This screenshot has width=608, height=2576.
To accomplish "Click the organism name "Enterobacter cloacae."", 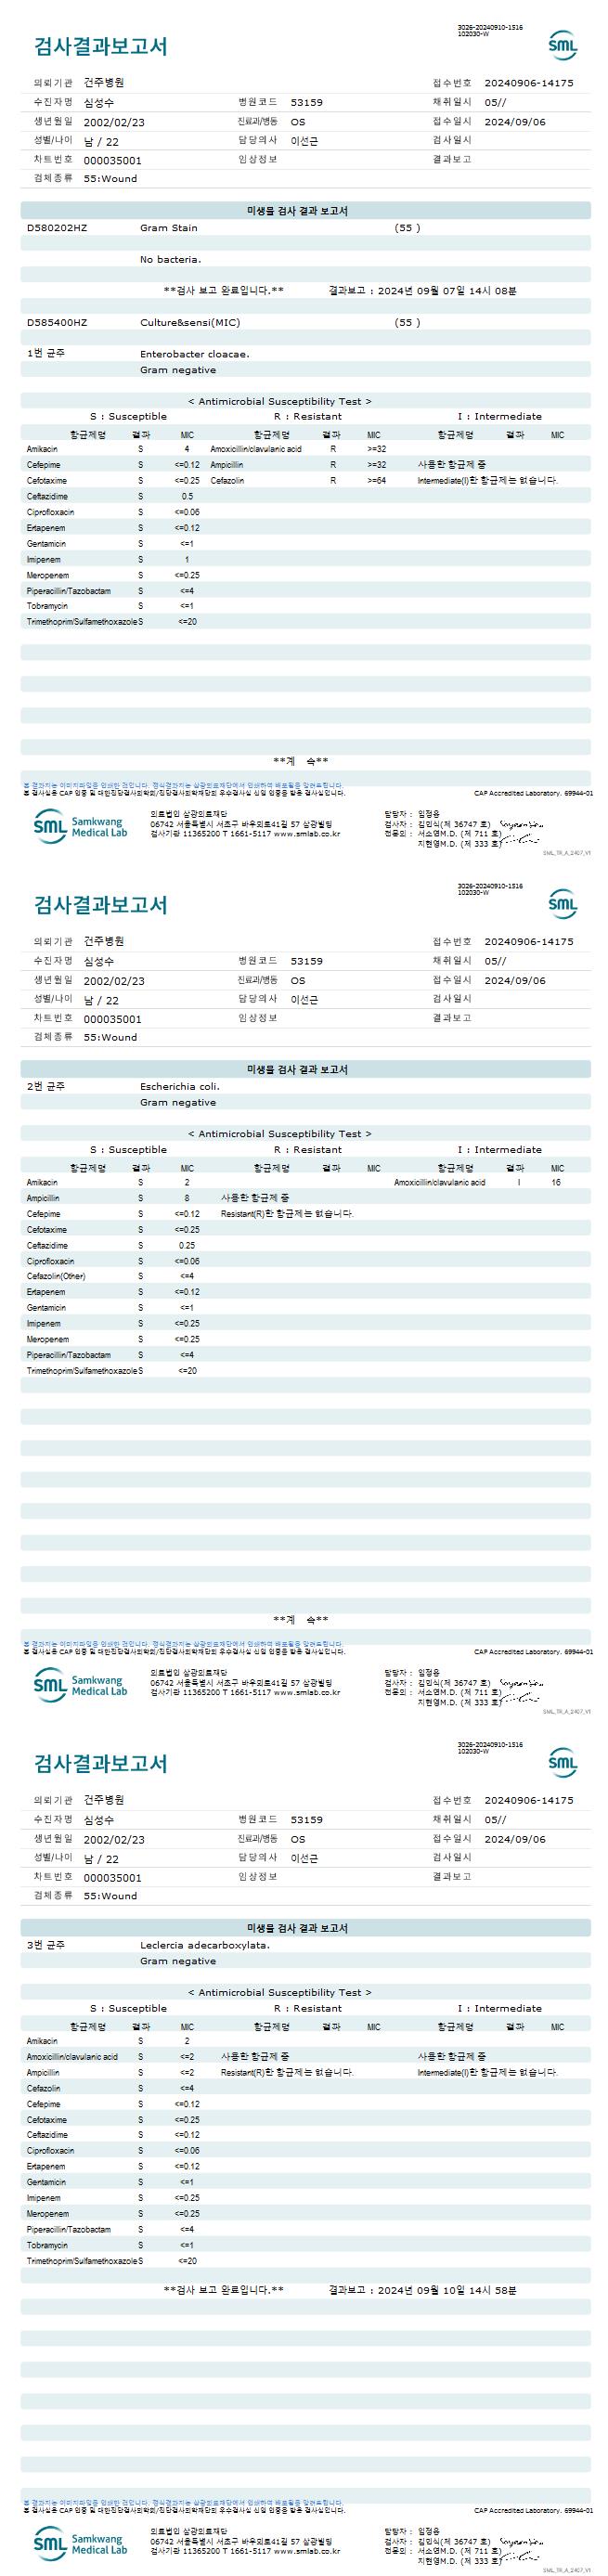I will [x=195, y=354].
